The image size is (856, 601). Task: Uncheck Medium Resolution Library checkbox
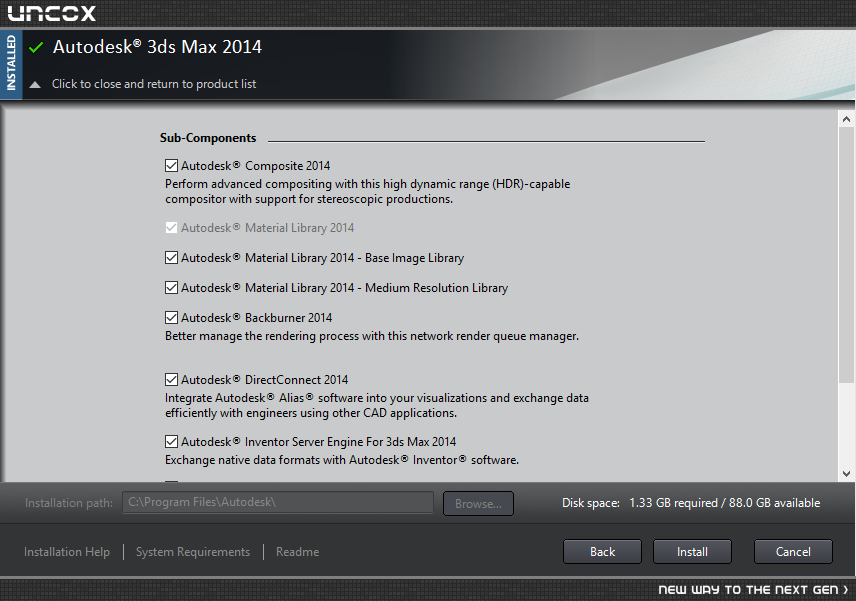[171, 288]
